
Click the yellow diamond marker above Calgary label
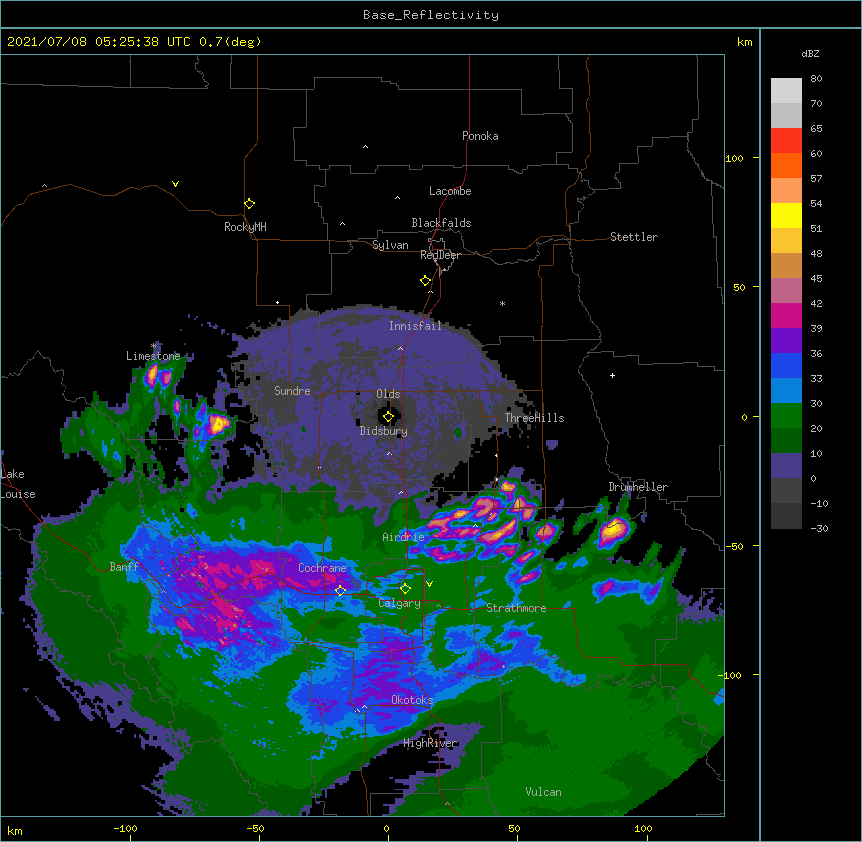coord(405,589)
